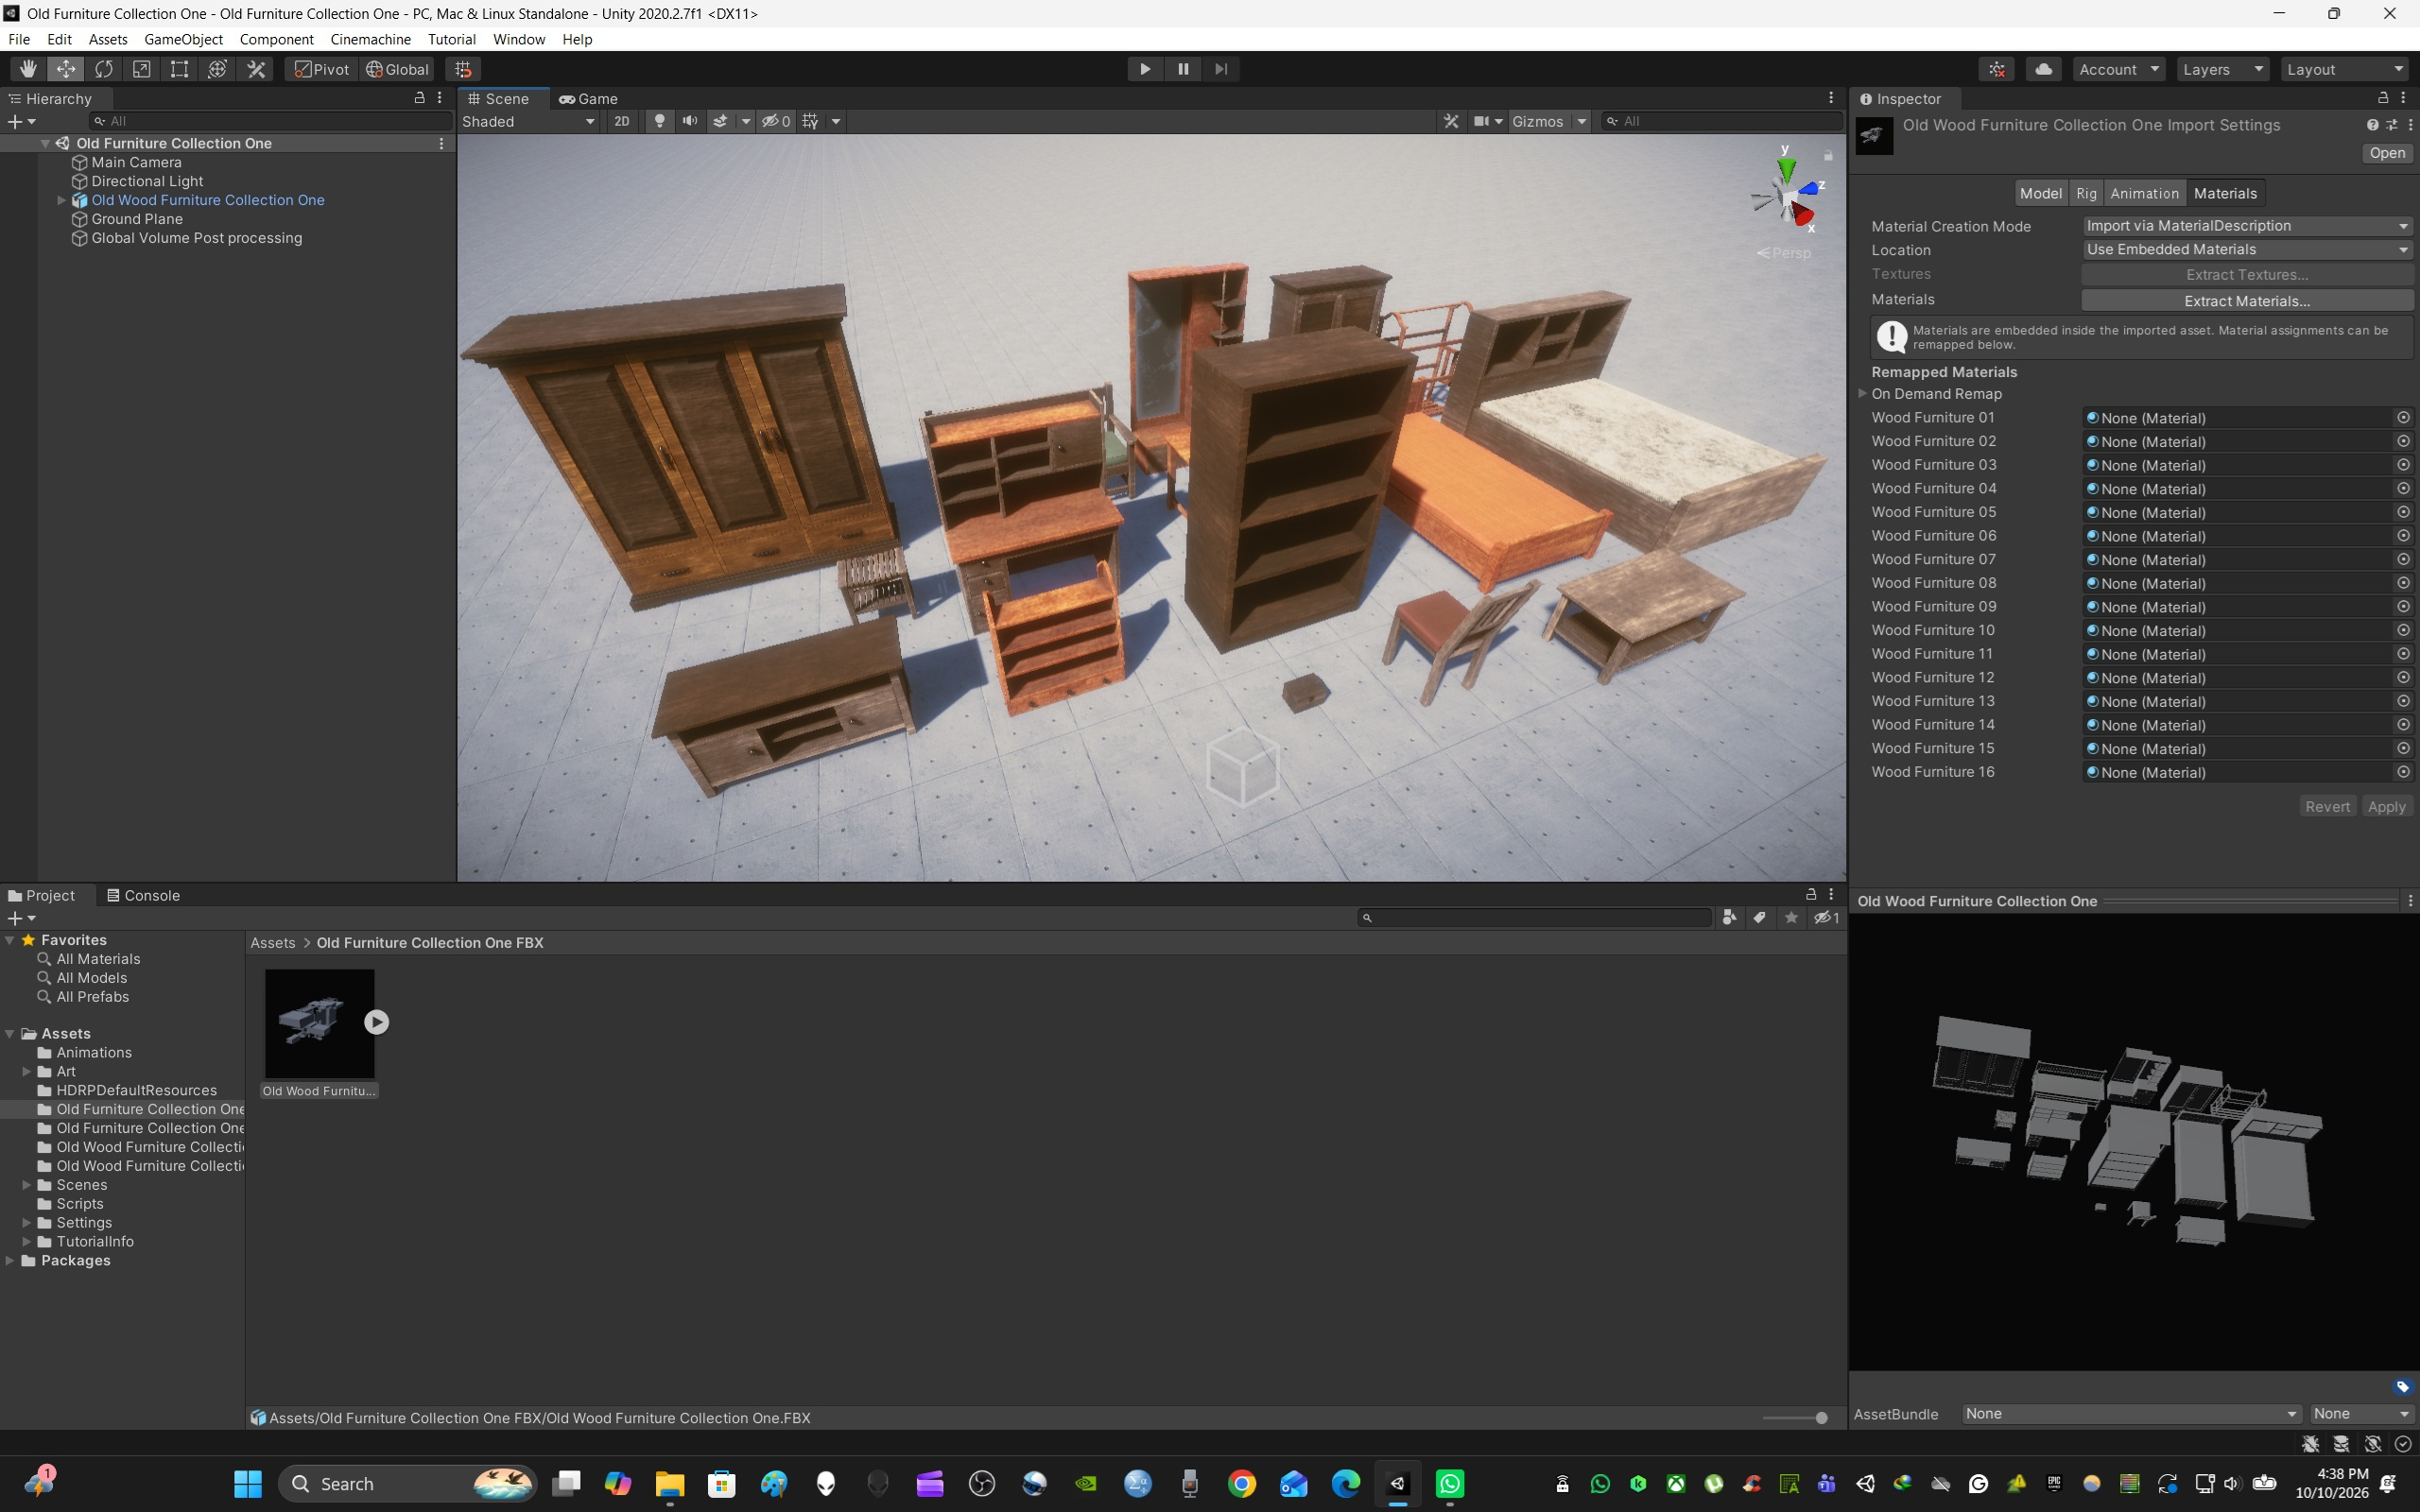The width and height of the screenshot is (2420, 1512).
Task: Open the Cinemachine menu
Action: coord(370,39)
